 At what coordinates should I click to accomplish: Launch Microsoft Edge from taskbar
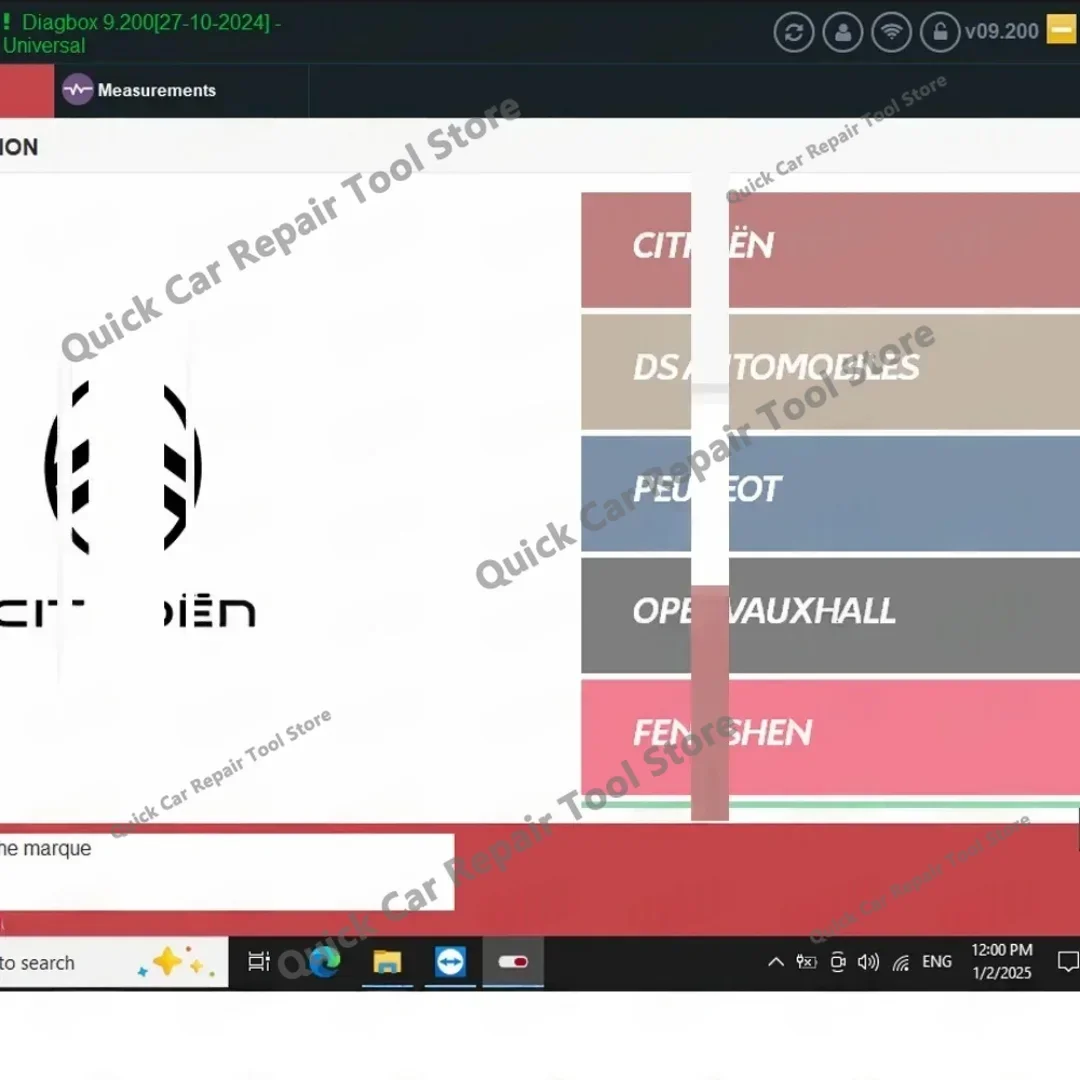[x=324, y=962]
